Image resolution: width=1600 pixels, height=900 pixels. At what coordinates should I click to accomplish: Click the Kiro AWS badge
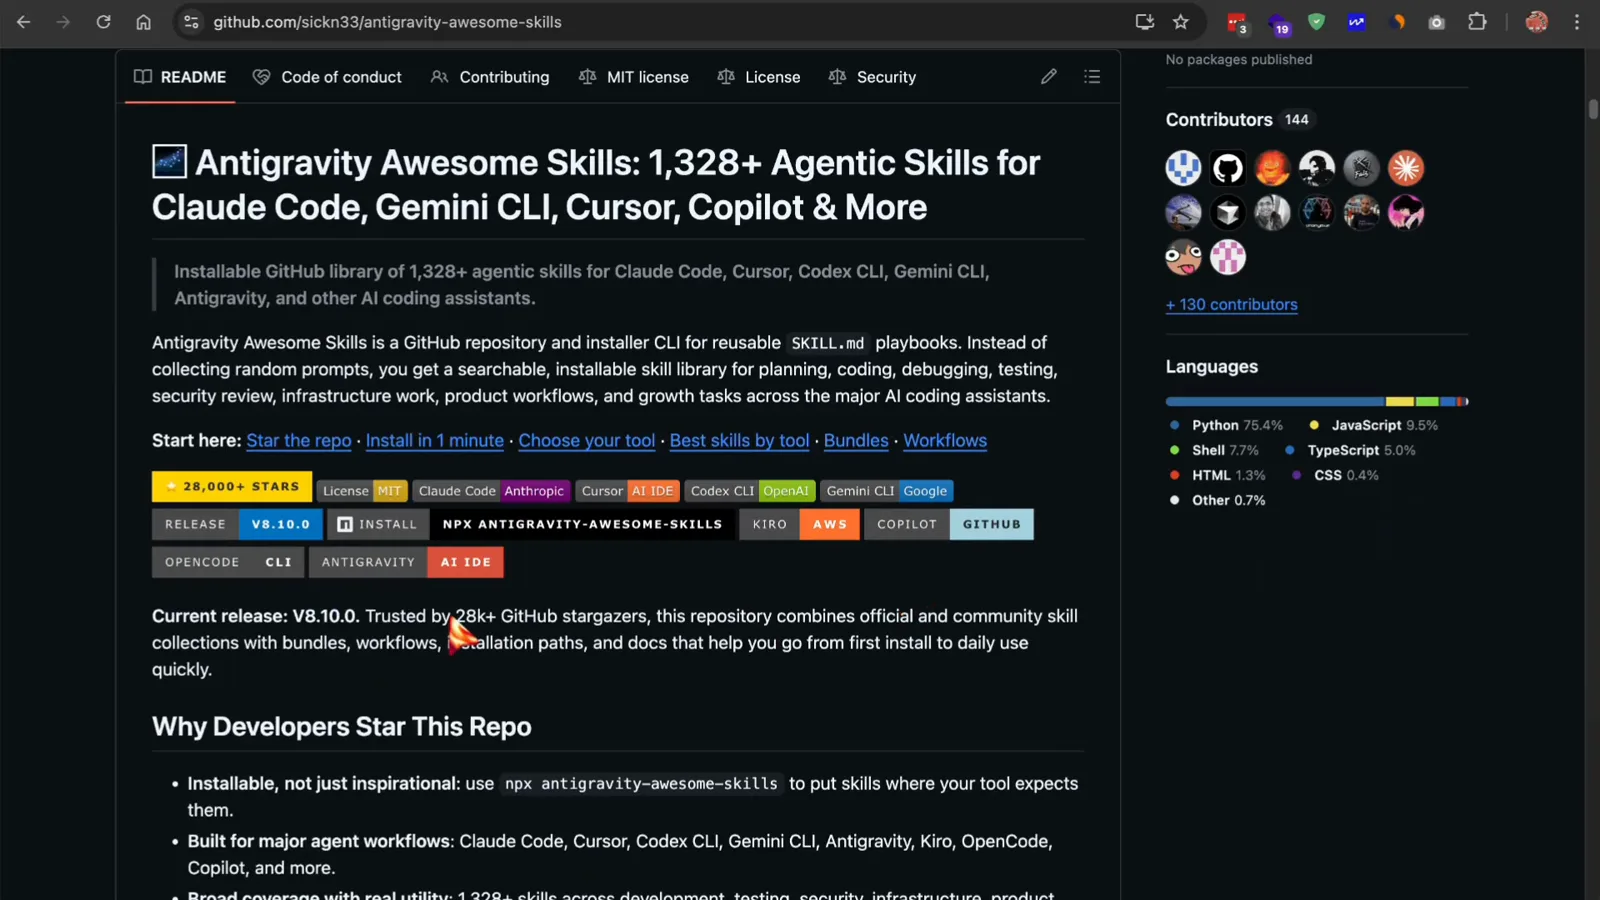800,524
